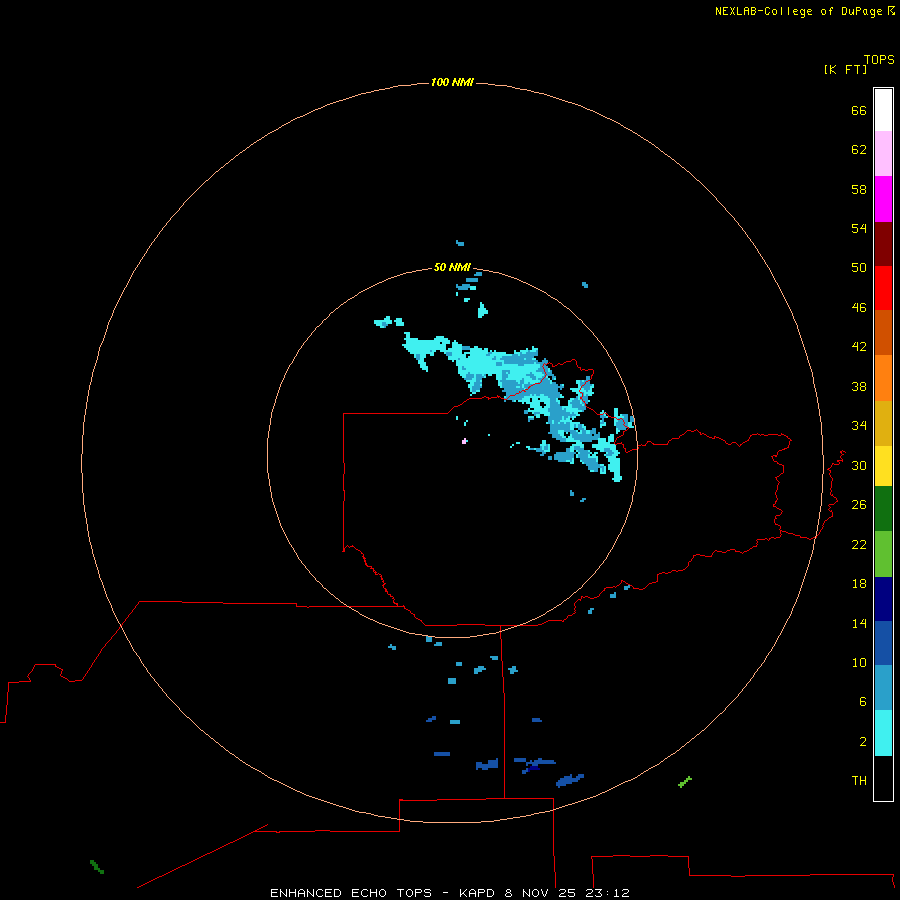The height and width of the screenshot is (900, 900).
Task: Click the [K FT] units label
Action: coord(845,69)
